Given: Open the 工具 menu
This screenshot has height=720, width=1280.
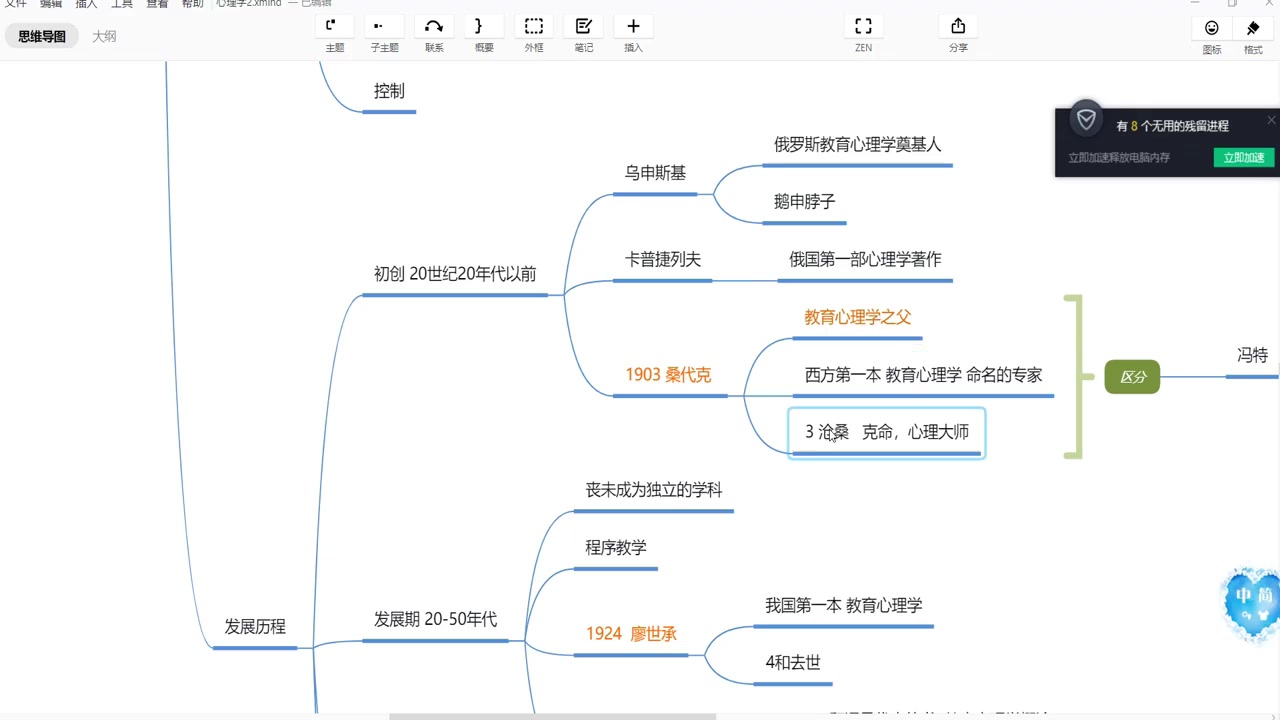Looking at the screenshot, I should (x=122, y=4).
